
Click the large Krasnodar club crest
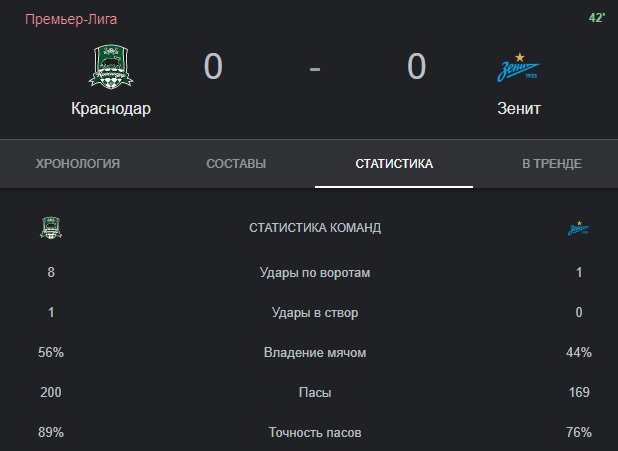111,67
